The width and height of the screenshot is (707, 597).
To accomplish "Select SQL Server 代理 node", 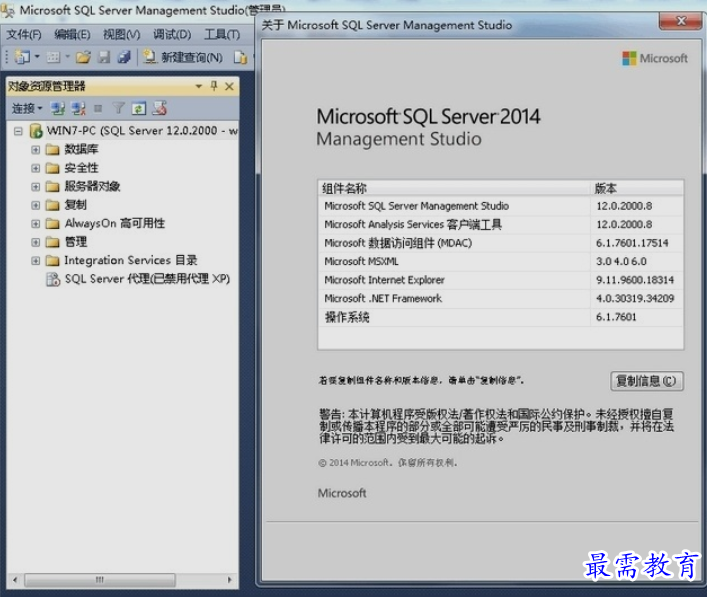I will (x=147, y=279).
